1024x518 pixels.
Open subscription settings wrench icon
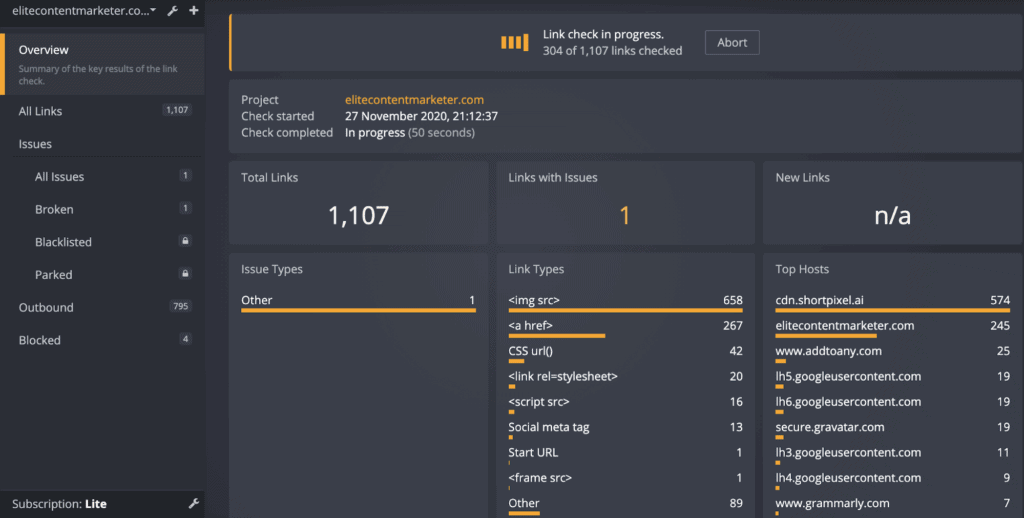(194, 503)
